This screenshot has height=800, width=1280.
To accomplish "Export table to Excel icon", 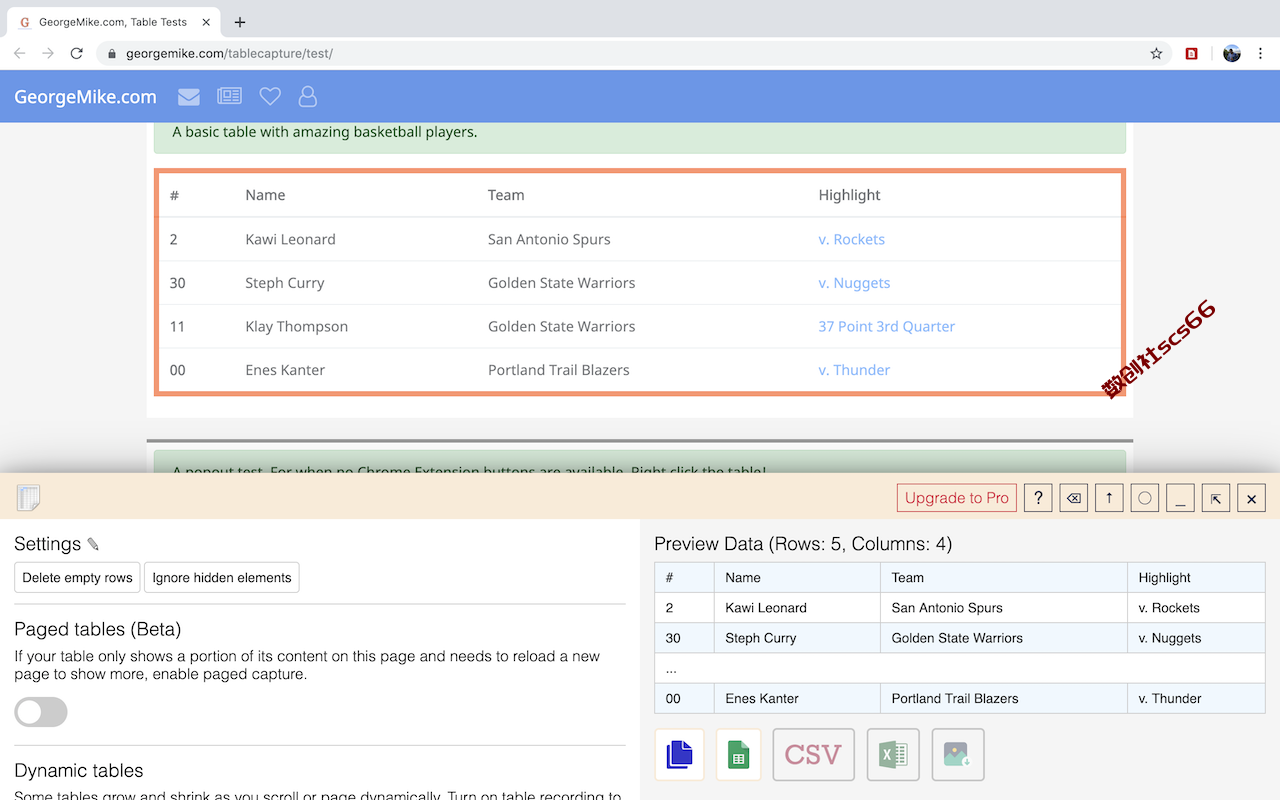I will [893, 754].
